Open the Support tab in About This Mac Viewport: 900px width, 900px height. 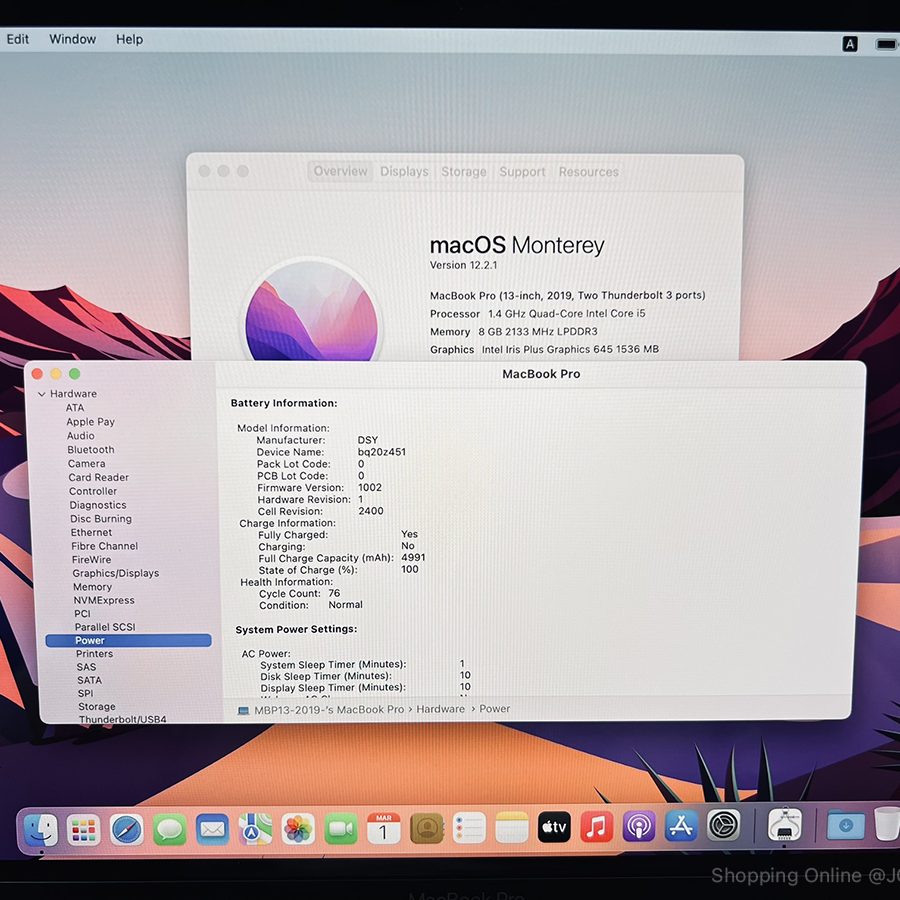click(x=522, y=172)
